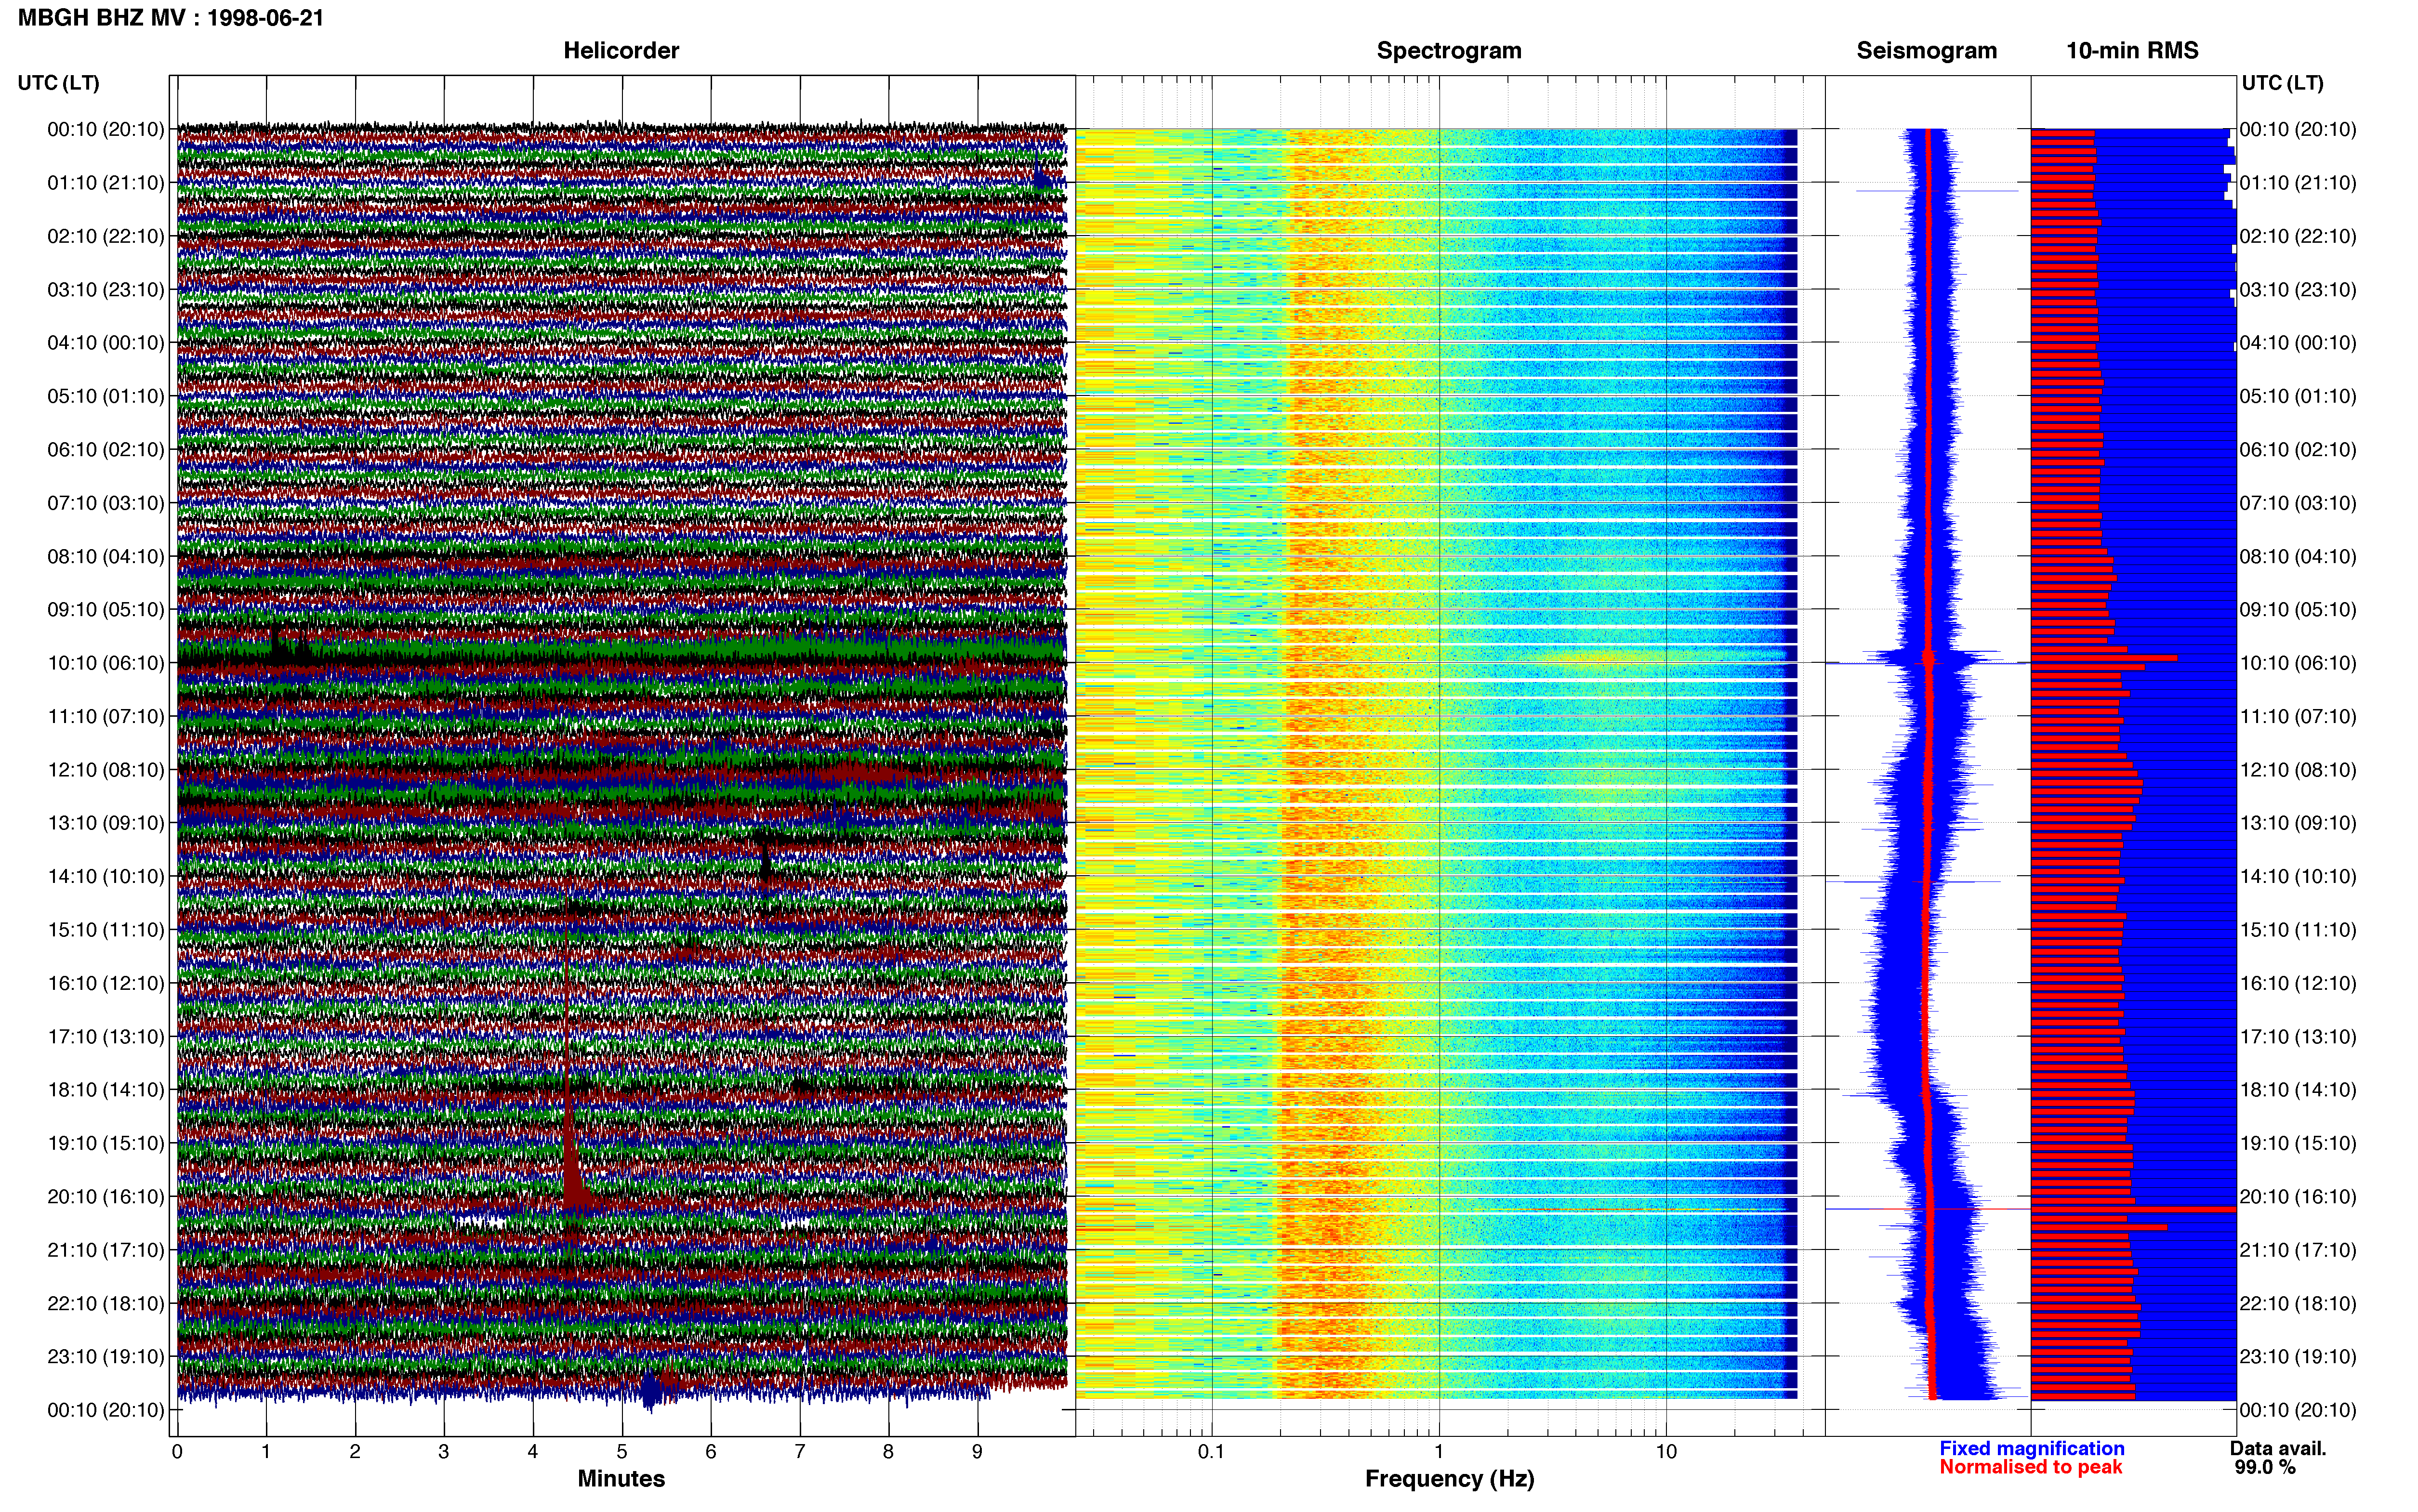
Task: Click the left 12:10 (08:10) time label
Action: (106, 770)
